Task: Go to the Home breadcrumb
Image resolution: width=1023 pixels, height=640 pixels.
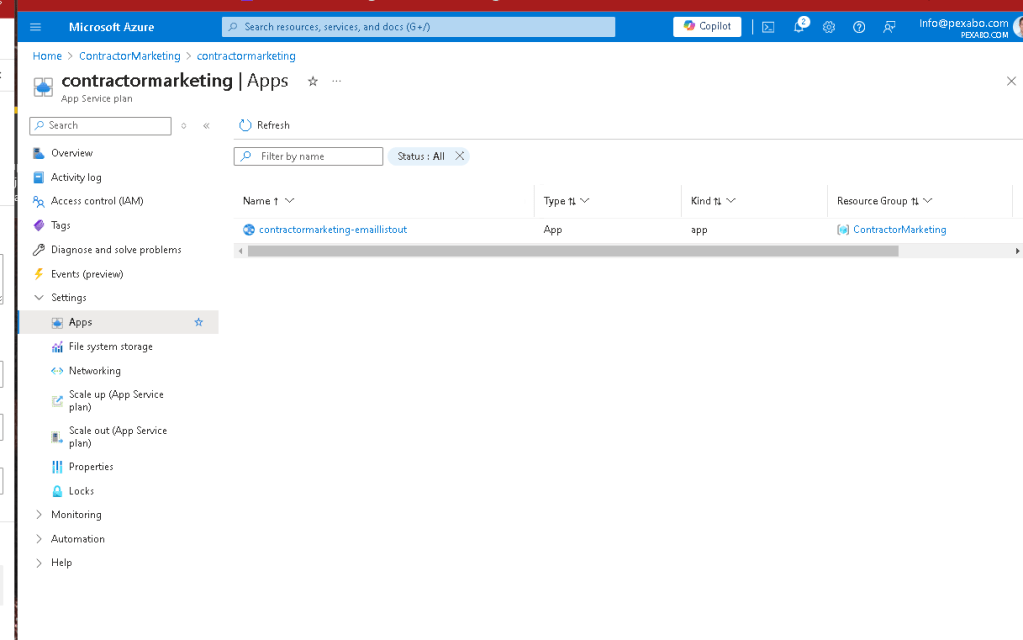Action: (x=47, y=56)
